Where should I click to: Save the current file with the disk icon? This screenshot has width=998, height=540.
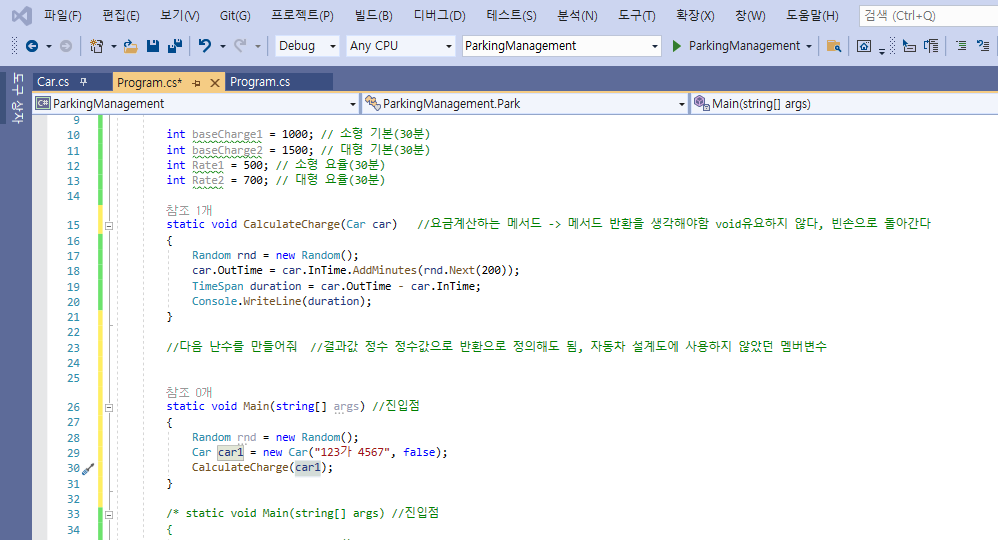(x=153, y=46)
